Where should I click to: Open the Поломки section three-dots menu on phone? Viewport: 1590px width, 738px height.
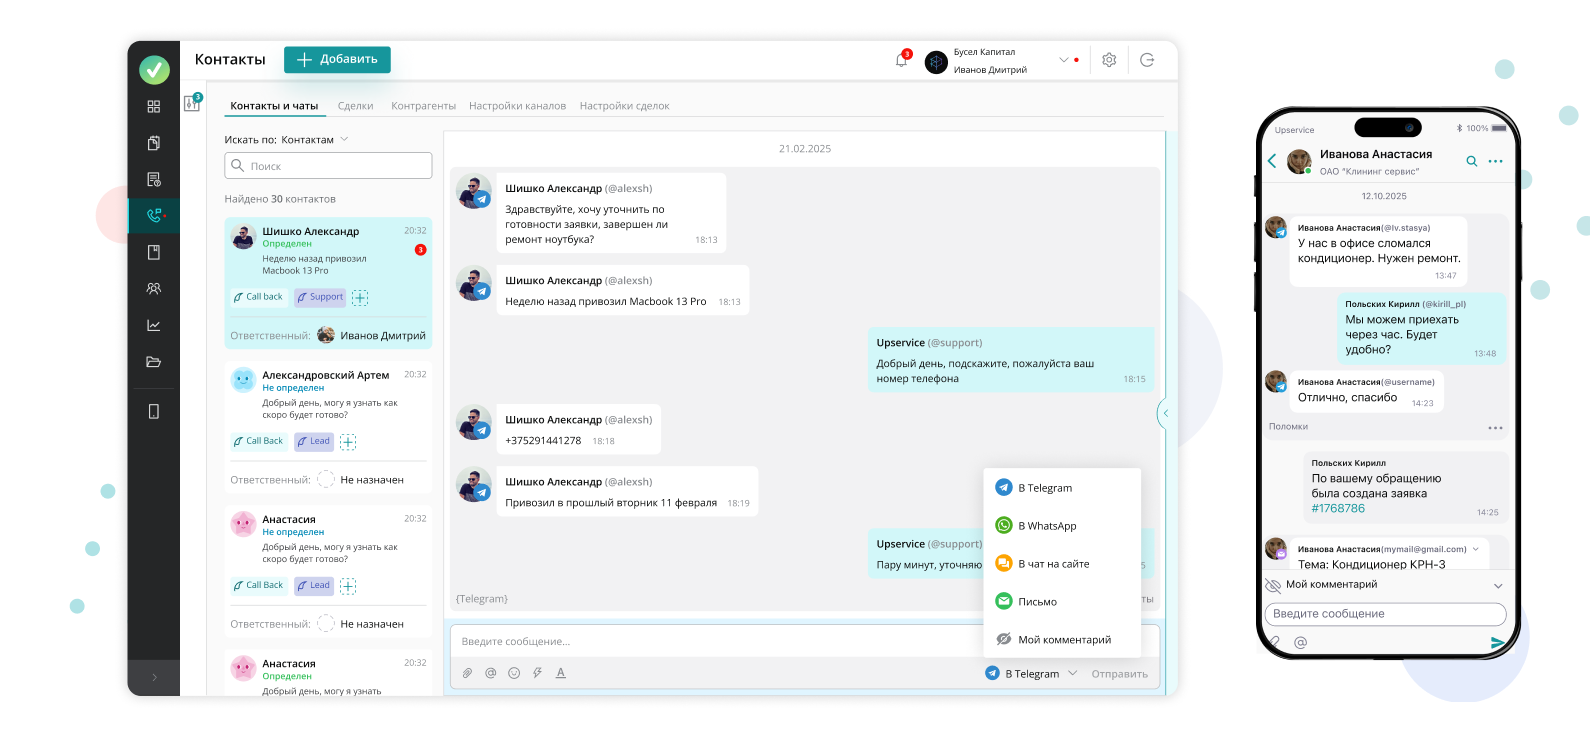tap(1495, 427)
